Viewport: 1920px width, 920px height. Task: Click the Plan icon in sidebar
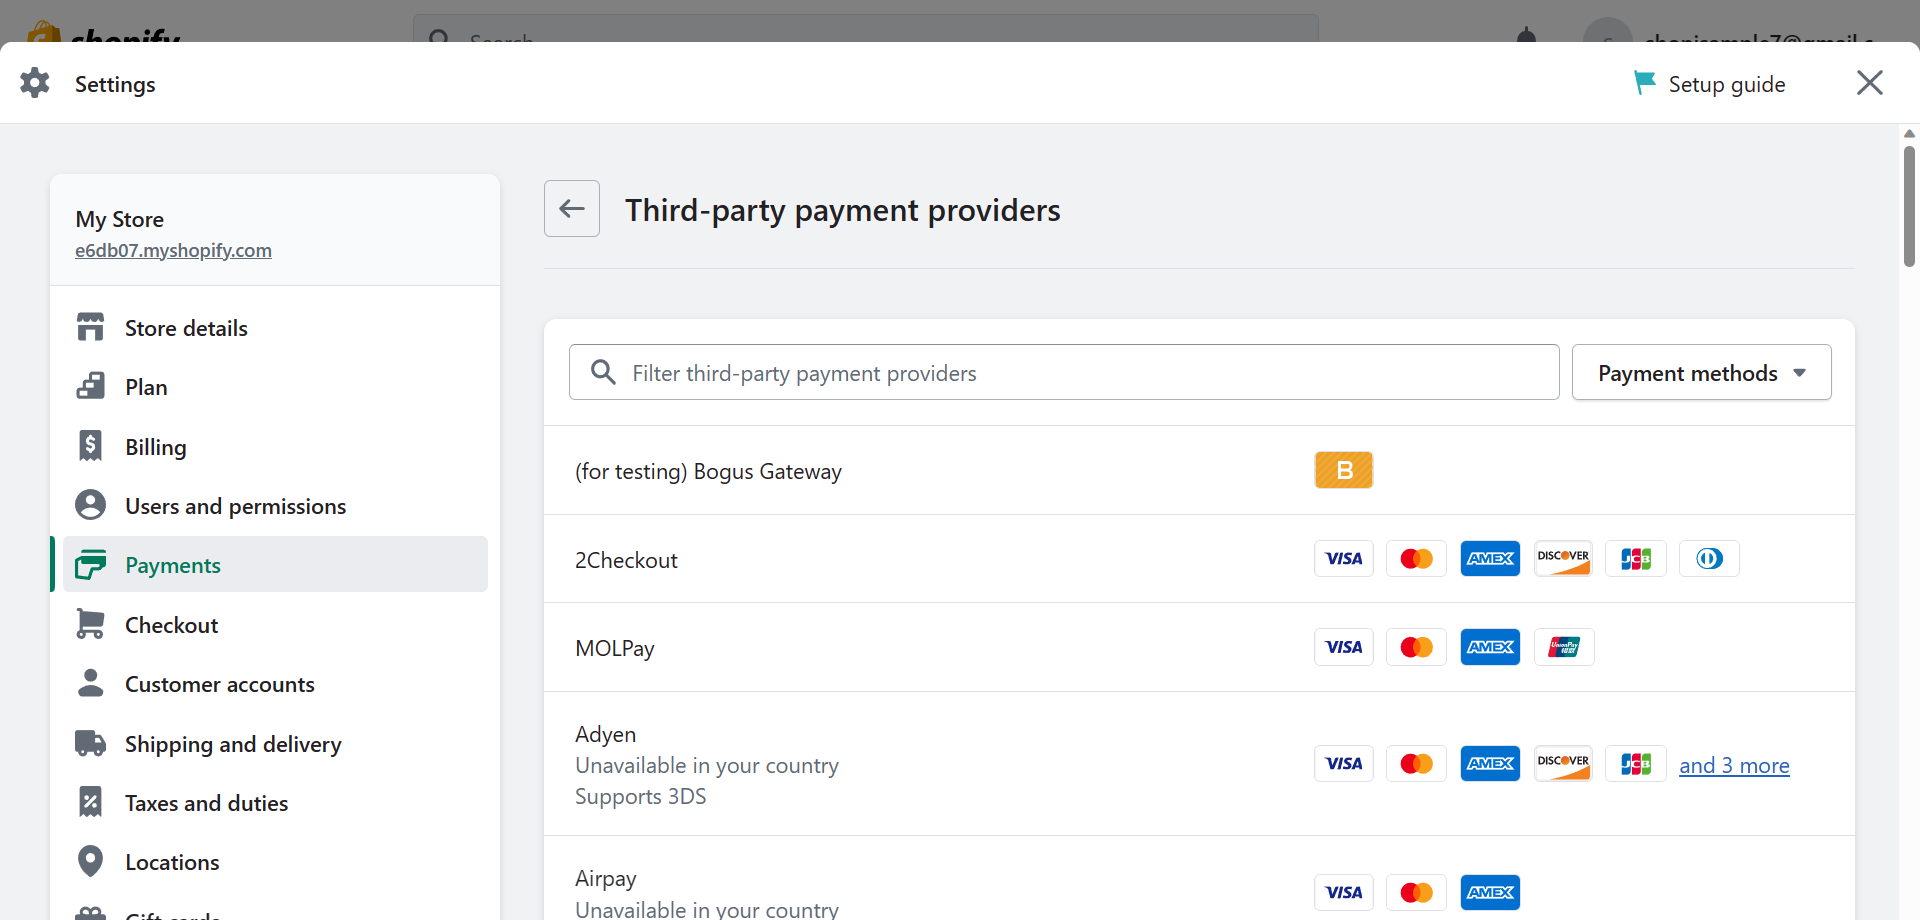(x=91, y=386)
